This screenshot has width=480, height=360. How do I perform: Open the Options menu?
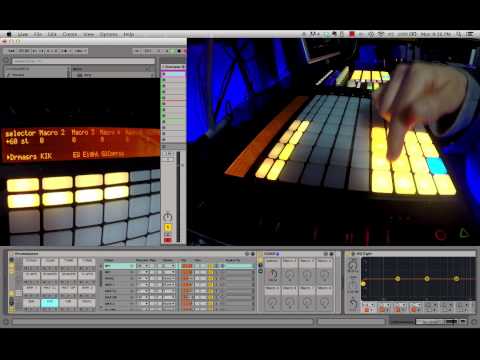point(109,34)
